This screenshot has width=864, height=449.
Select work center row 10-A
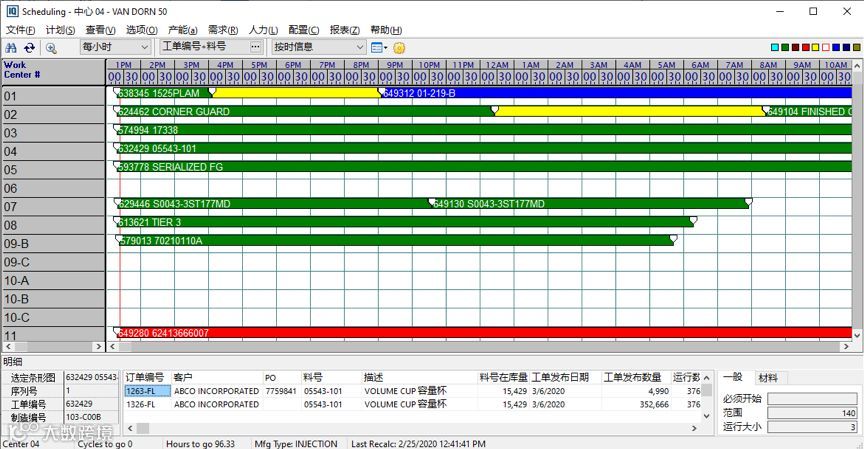[x=53, y=280]
